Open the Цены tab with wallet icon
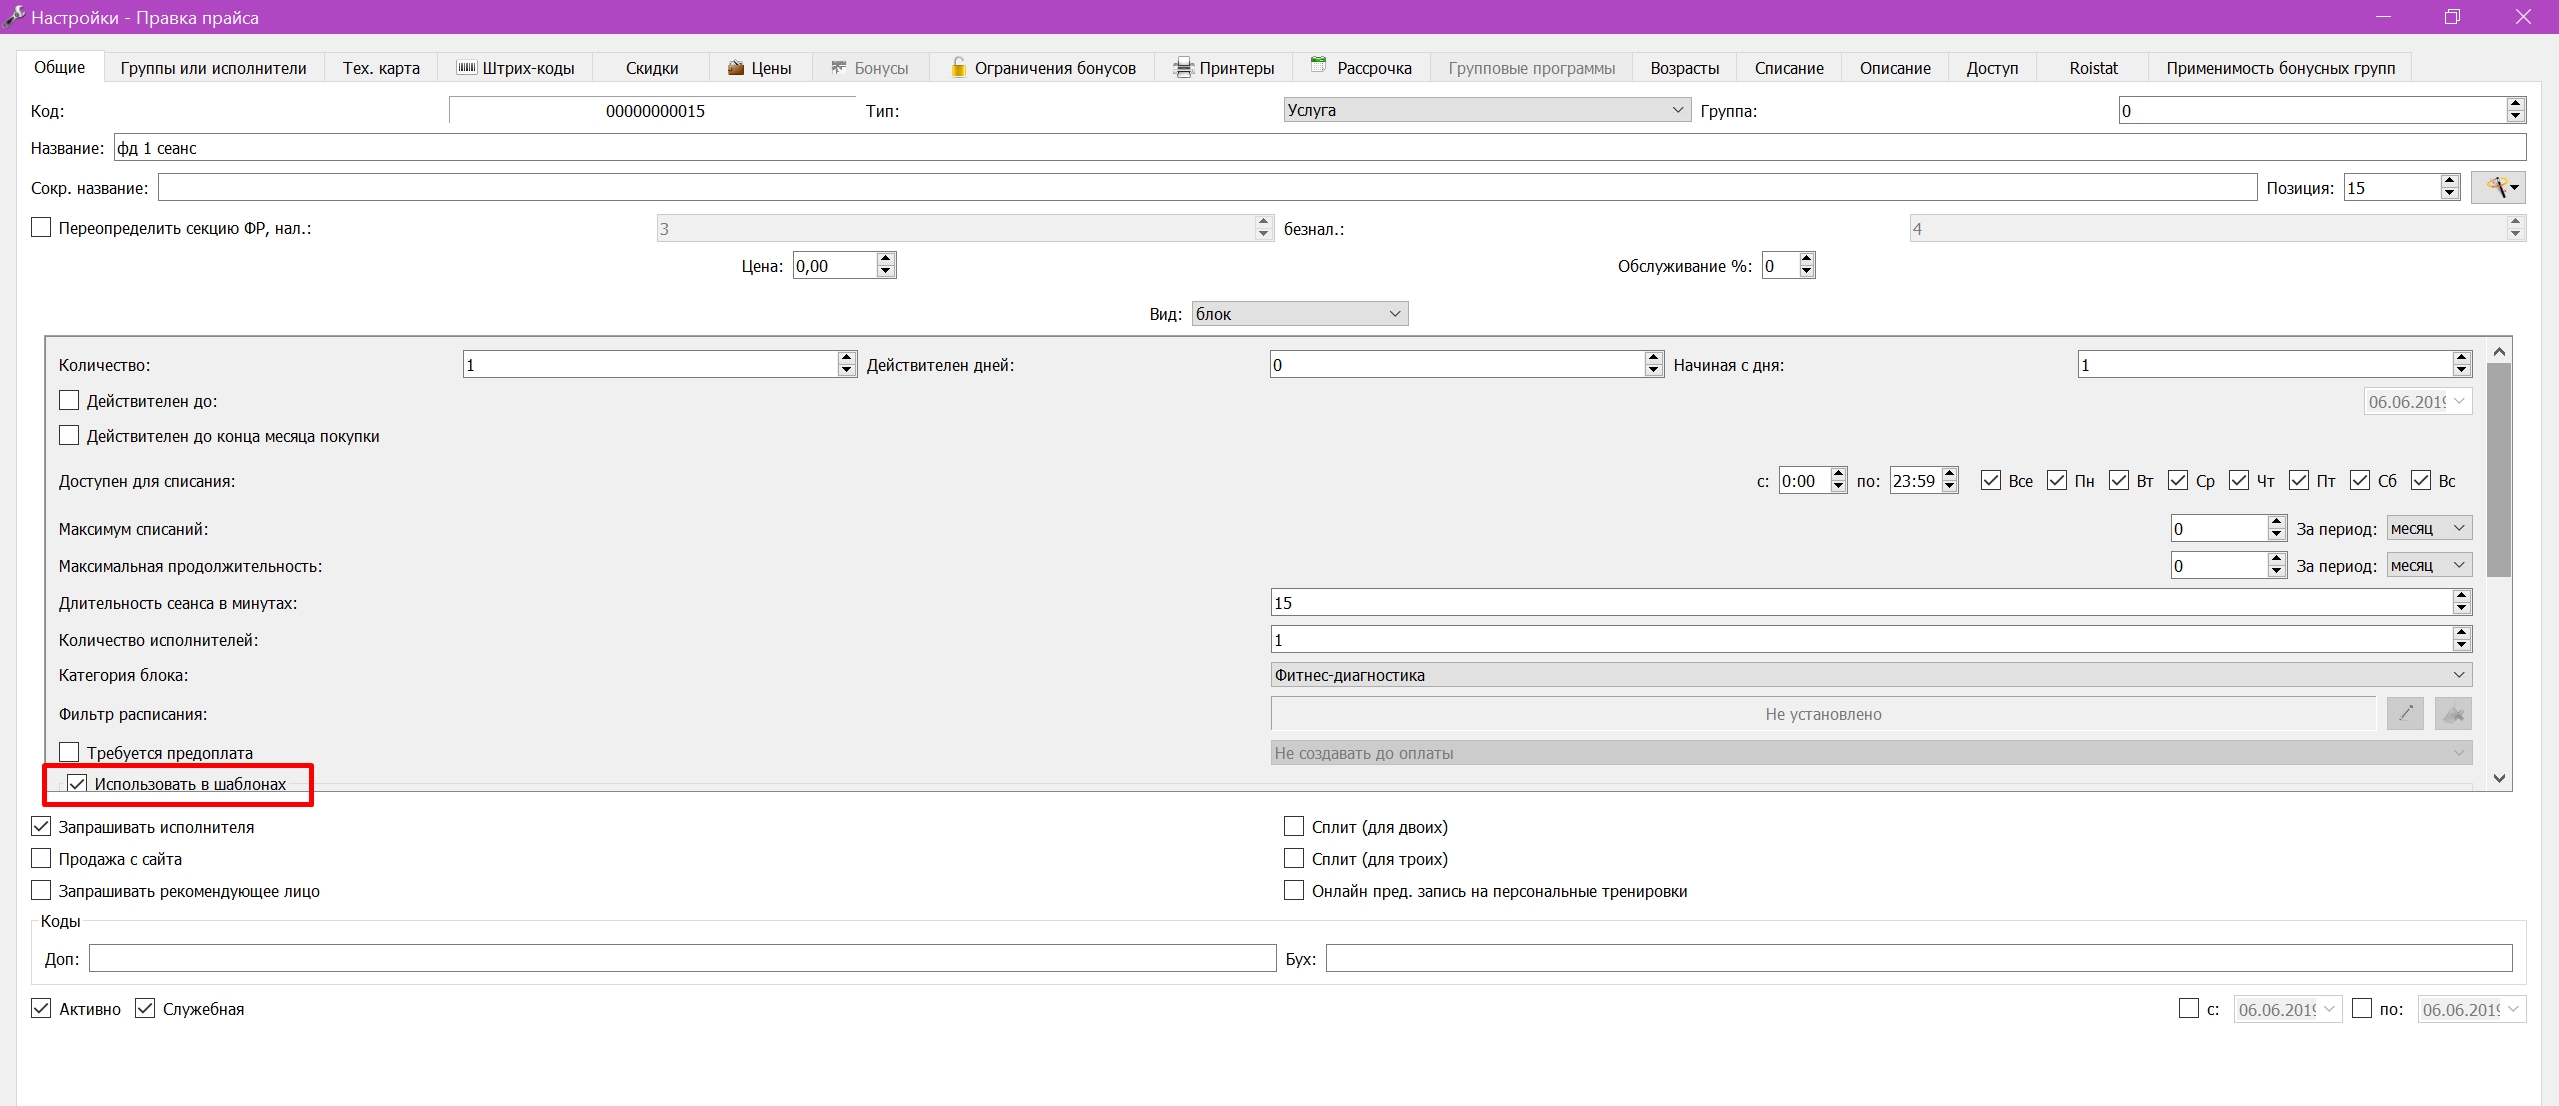Image resolution: width=2559 pixels, height=1106 pixels. (x=760, y=68)
